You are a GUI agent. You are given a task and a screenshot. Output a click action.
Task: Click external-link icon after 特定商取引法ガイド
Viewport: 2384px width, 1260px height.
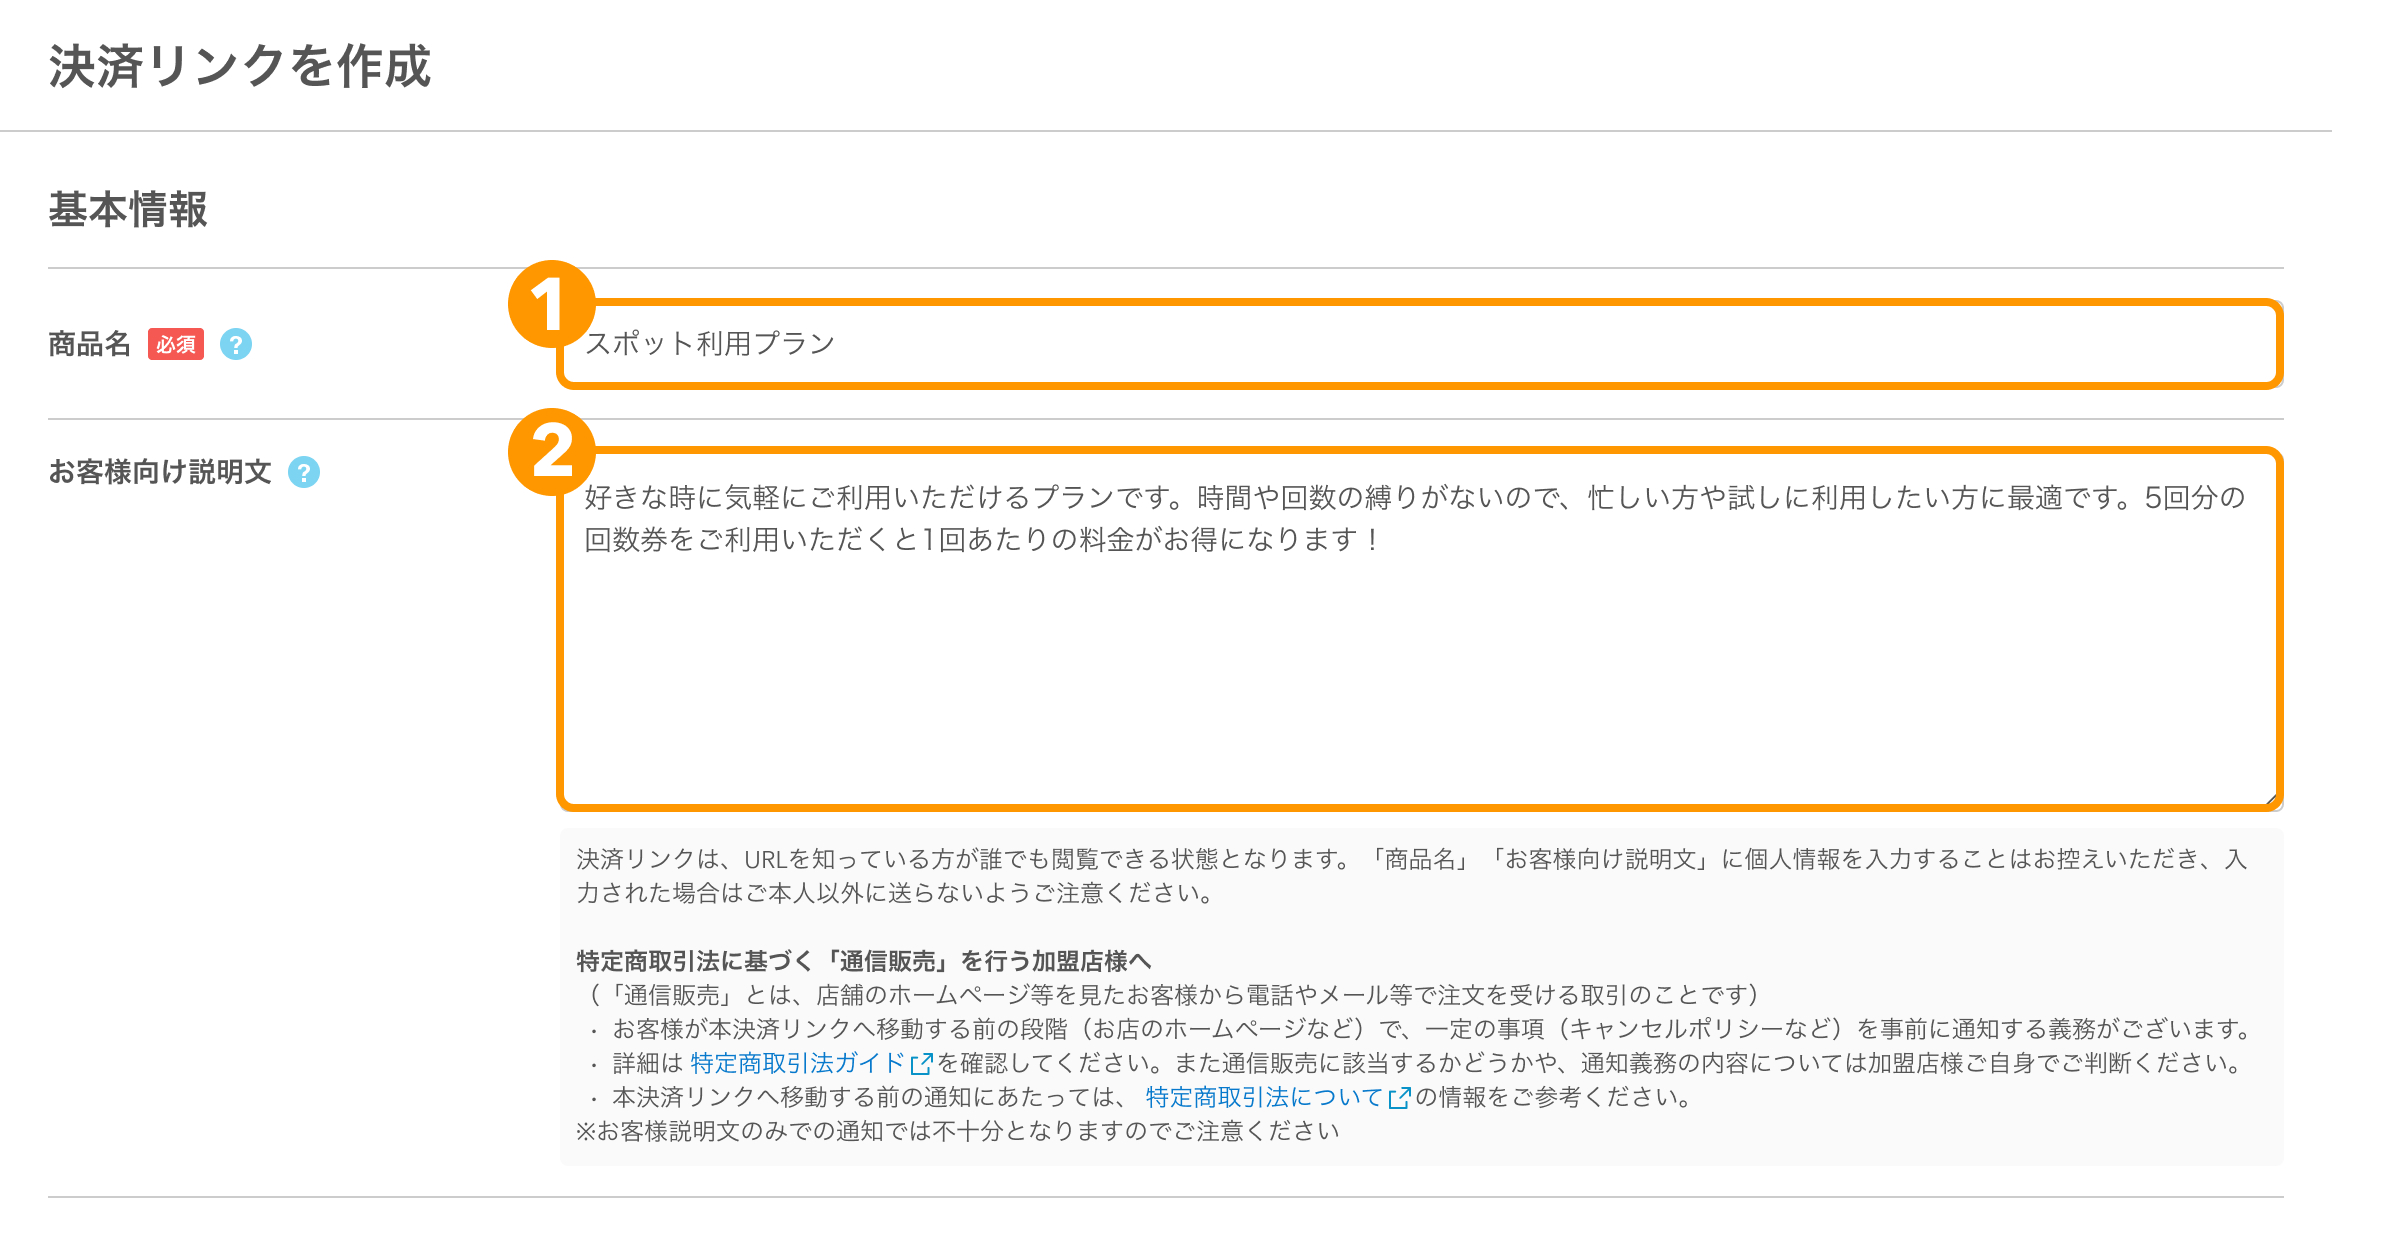tap(921, 1064)
